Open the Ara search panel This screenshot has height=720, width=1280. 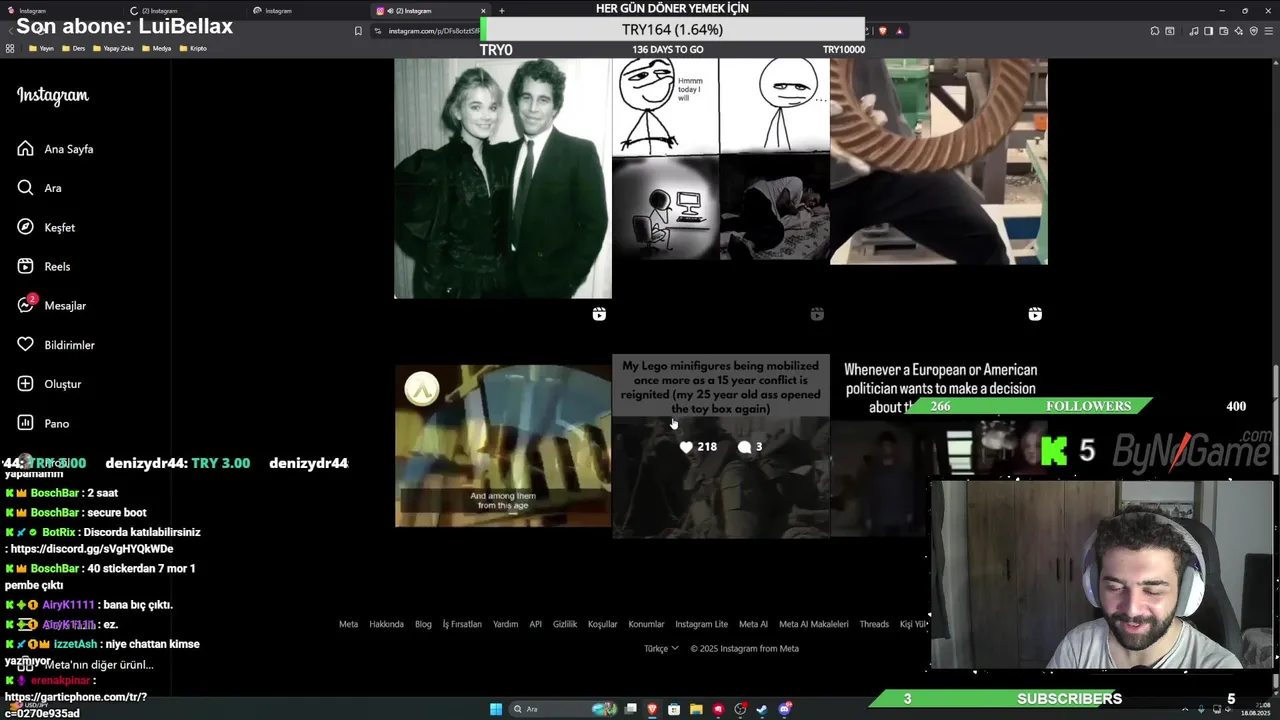40,188
